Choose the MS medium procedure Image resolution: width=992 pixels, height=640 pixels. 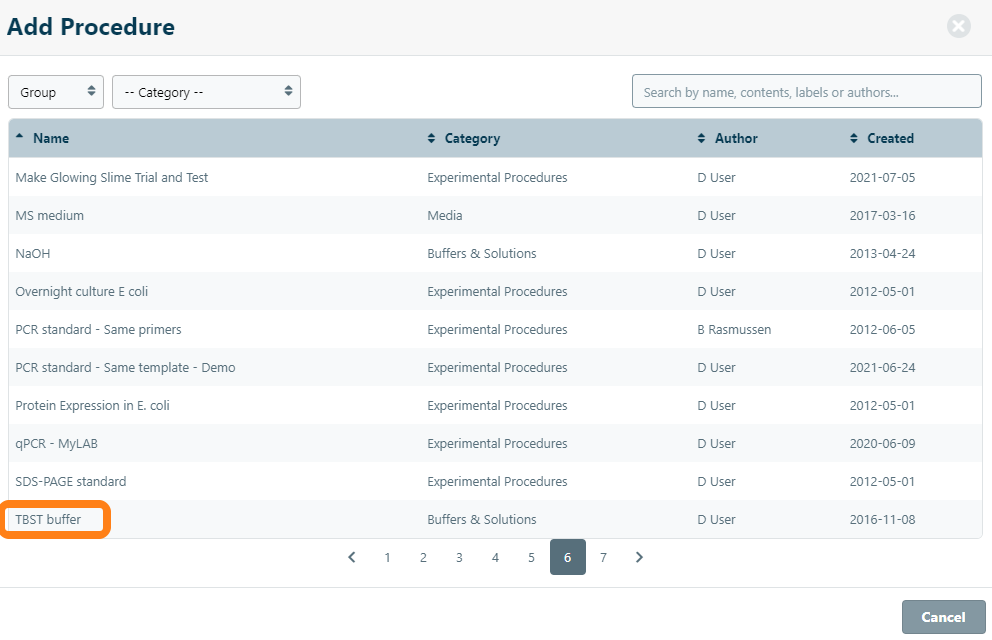point(49,215)
